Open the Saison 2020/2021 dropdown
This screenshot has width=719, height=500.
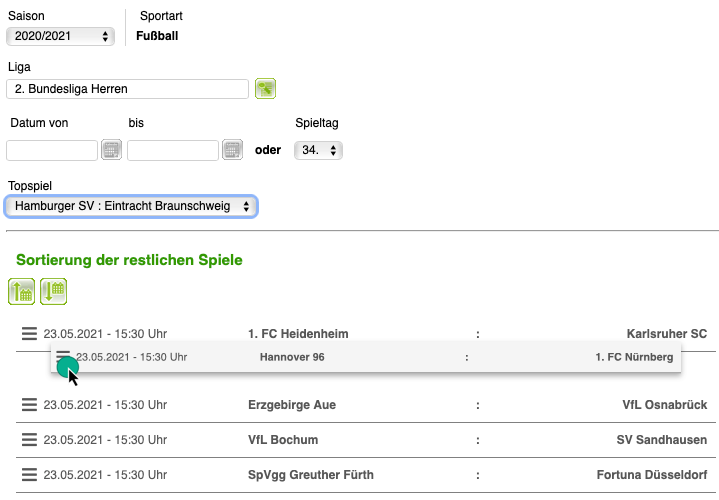click(61, 36)
